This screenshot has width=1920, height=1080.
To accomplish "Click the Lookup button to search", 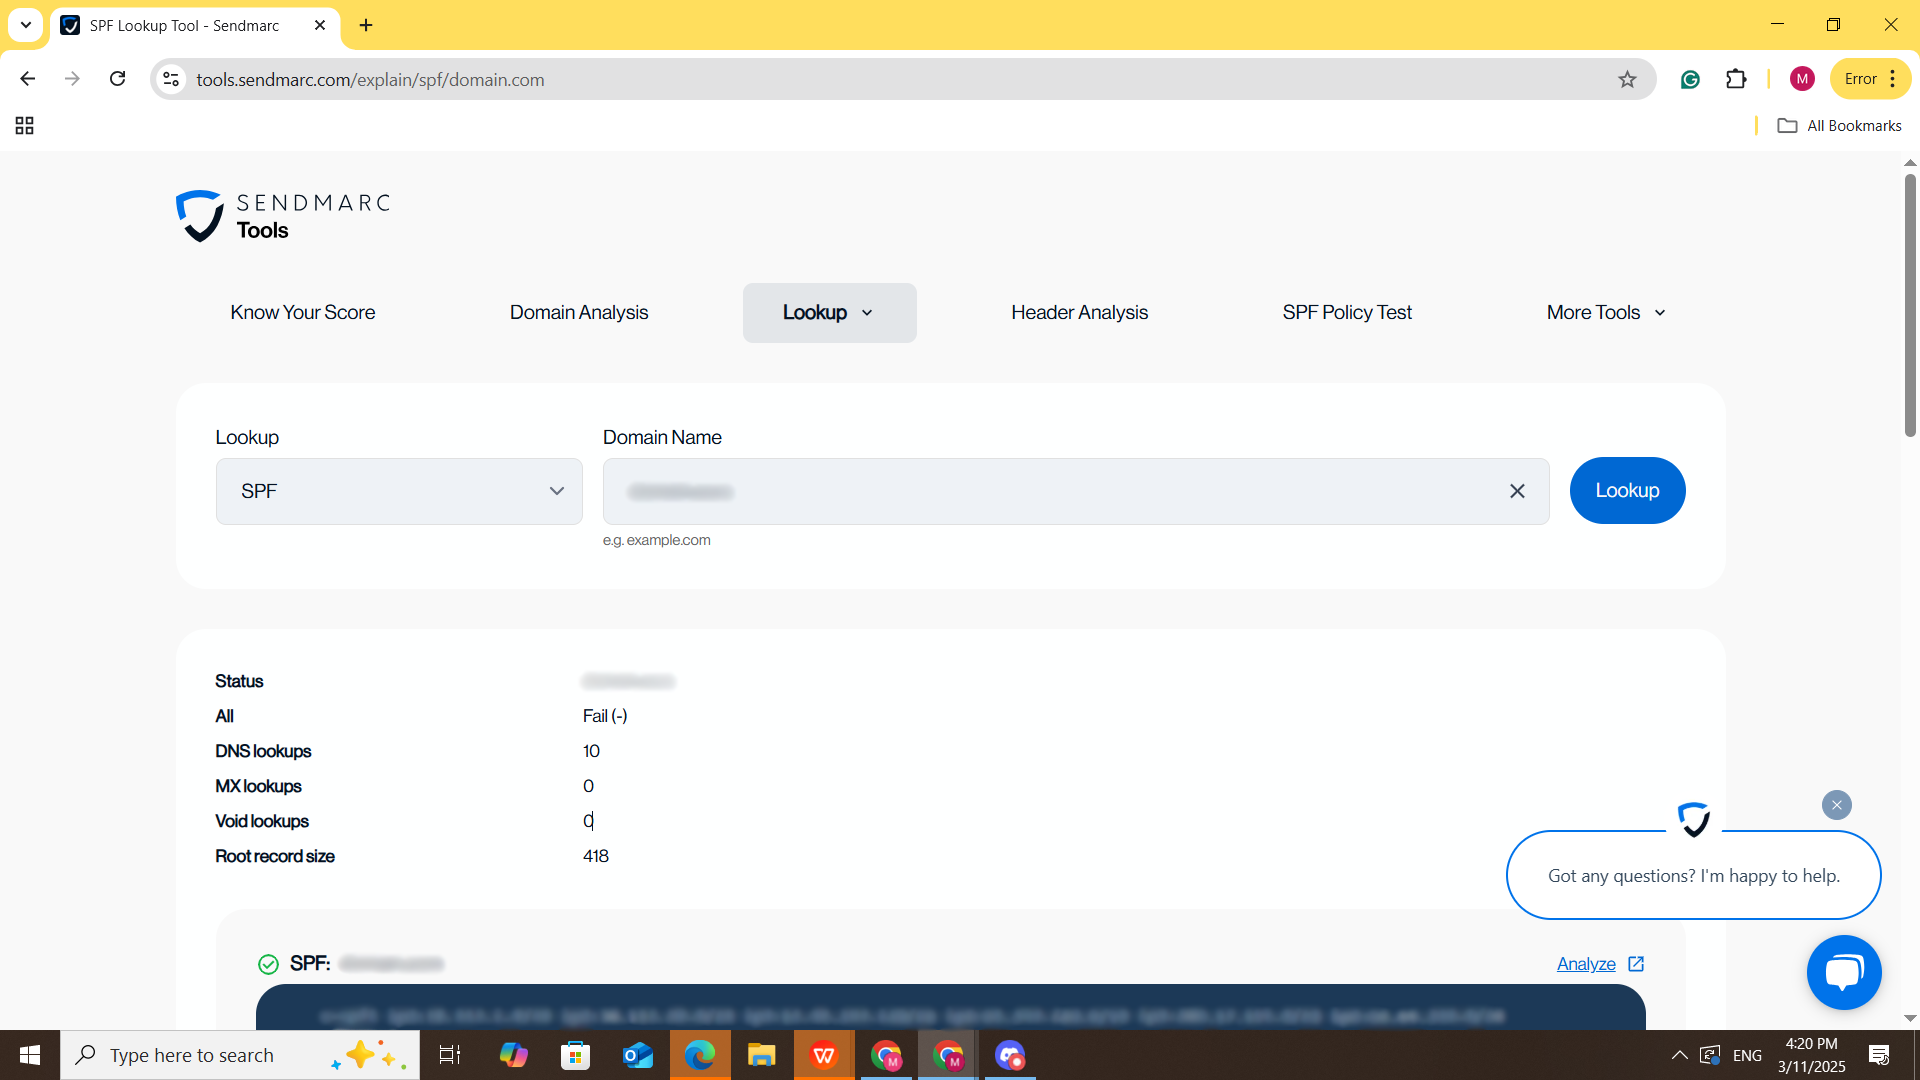I will tap(1627, 491).
